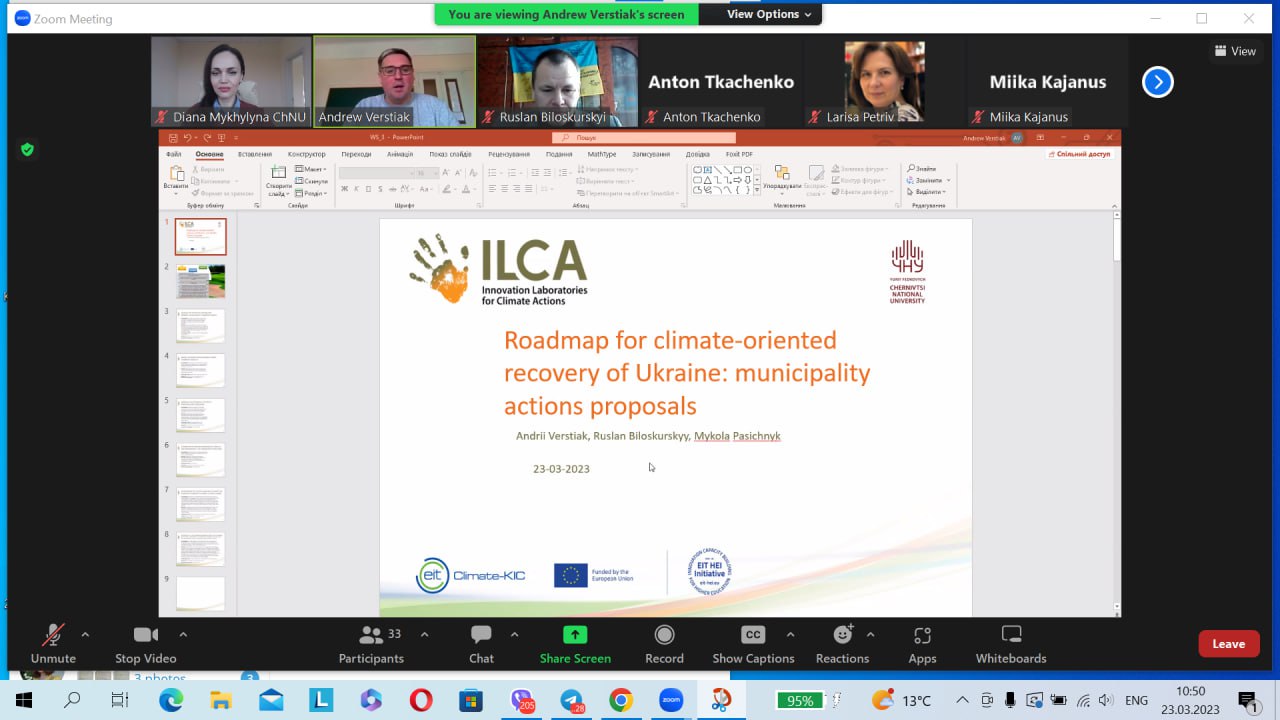Show next participants with blue arrow
The image size is (1280, 720).
tap(1157, 82)
